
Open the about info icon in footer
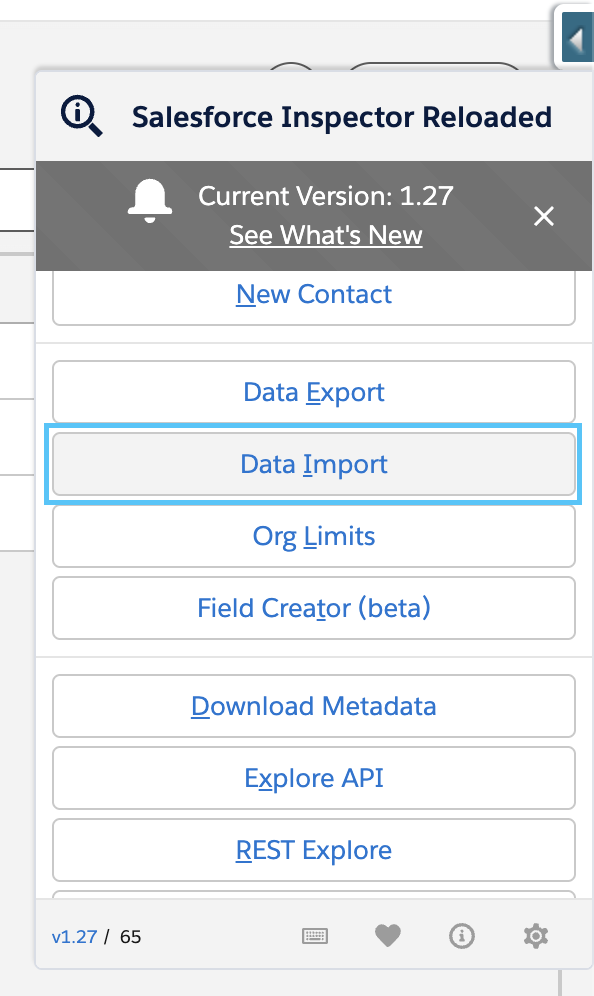click(462, 936)
